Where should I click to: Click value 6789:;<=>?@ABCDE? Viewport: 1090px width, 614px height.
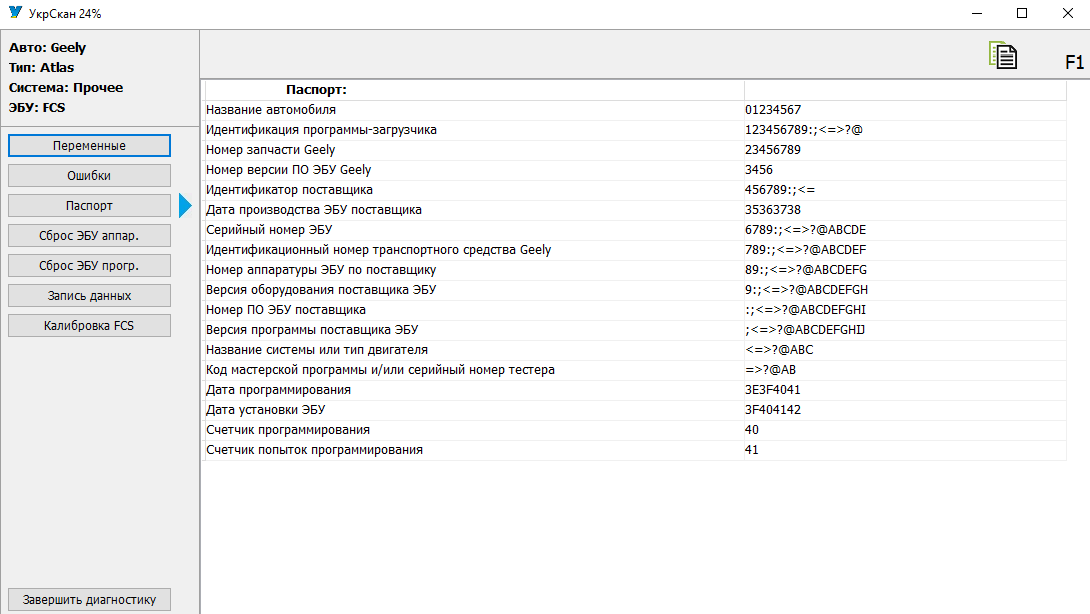pyautogui.click(x=806, y=229)
